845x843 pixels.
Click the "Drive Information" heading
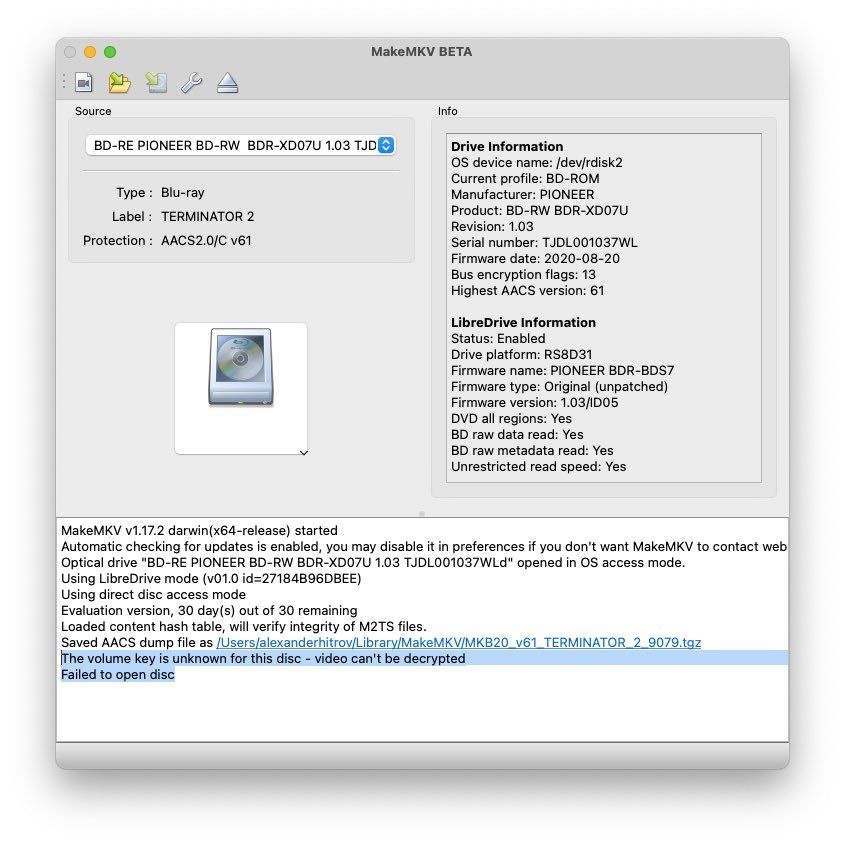[x=507, y=147]
